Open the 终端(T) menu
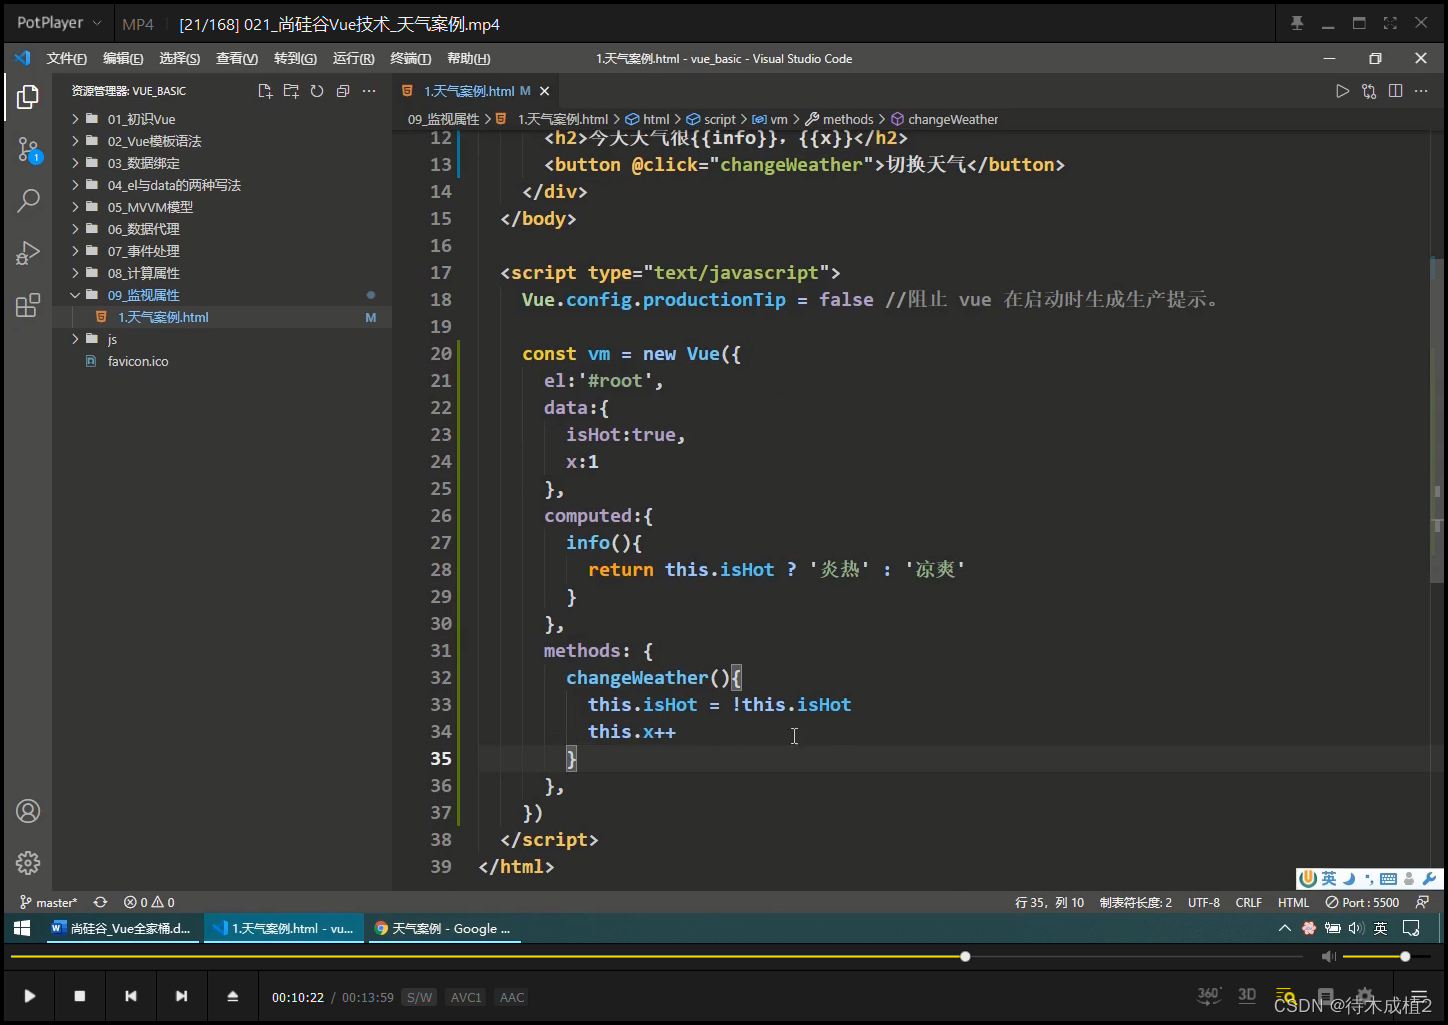This screenshot has width=1448, height=1025. point(410,59)
